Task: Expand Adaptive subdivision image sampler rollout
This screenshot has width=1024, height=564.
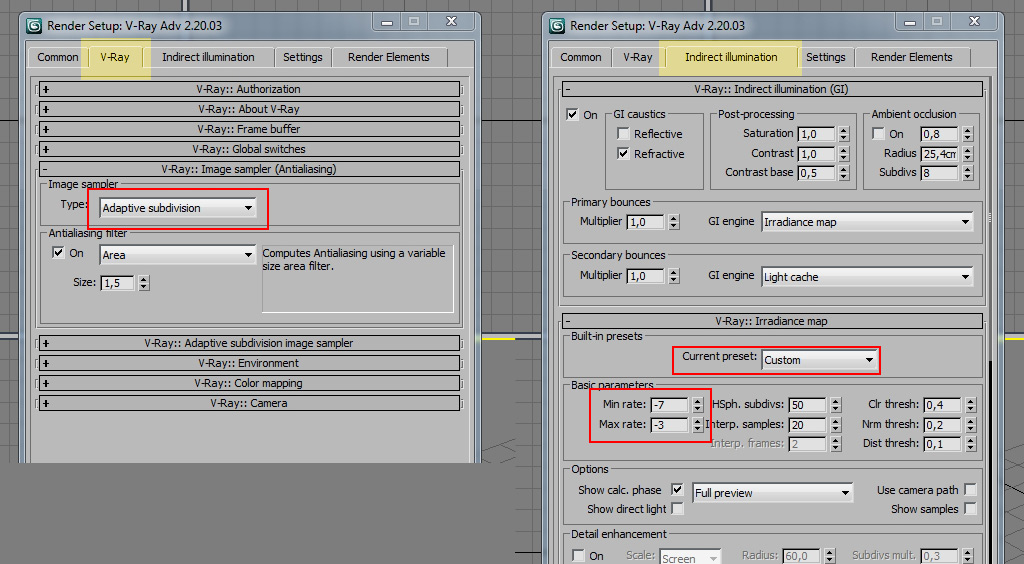Action: [x=249, y=343]
